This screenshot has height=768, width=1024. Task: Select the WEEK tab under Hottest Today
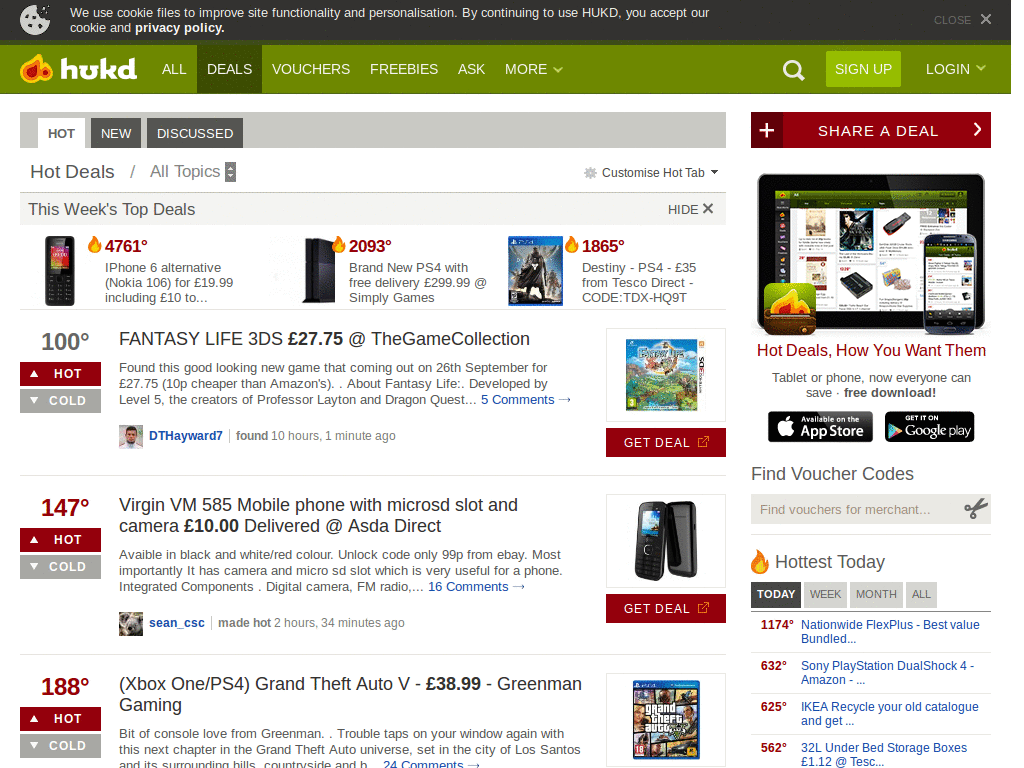pos(825,593)
